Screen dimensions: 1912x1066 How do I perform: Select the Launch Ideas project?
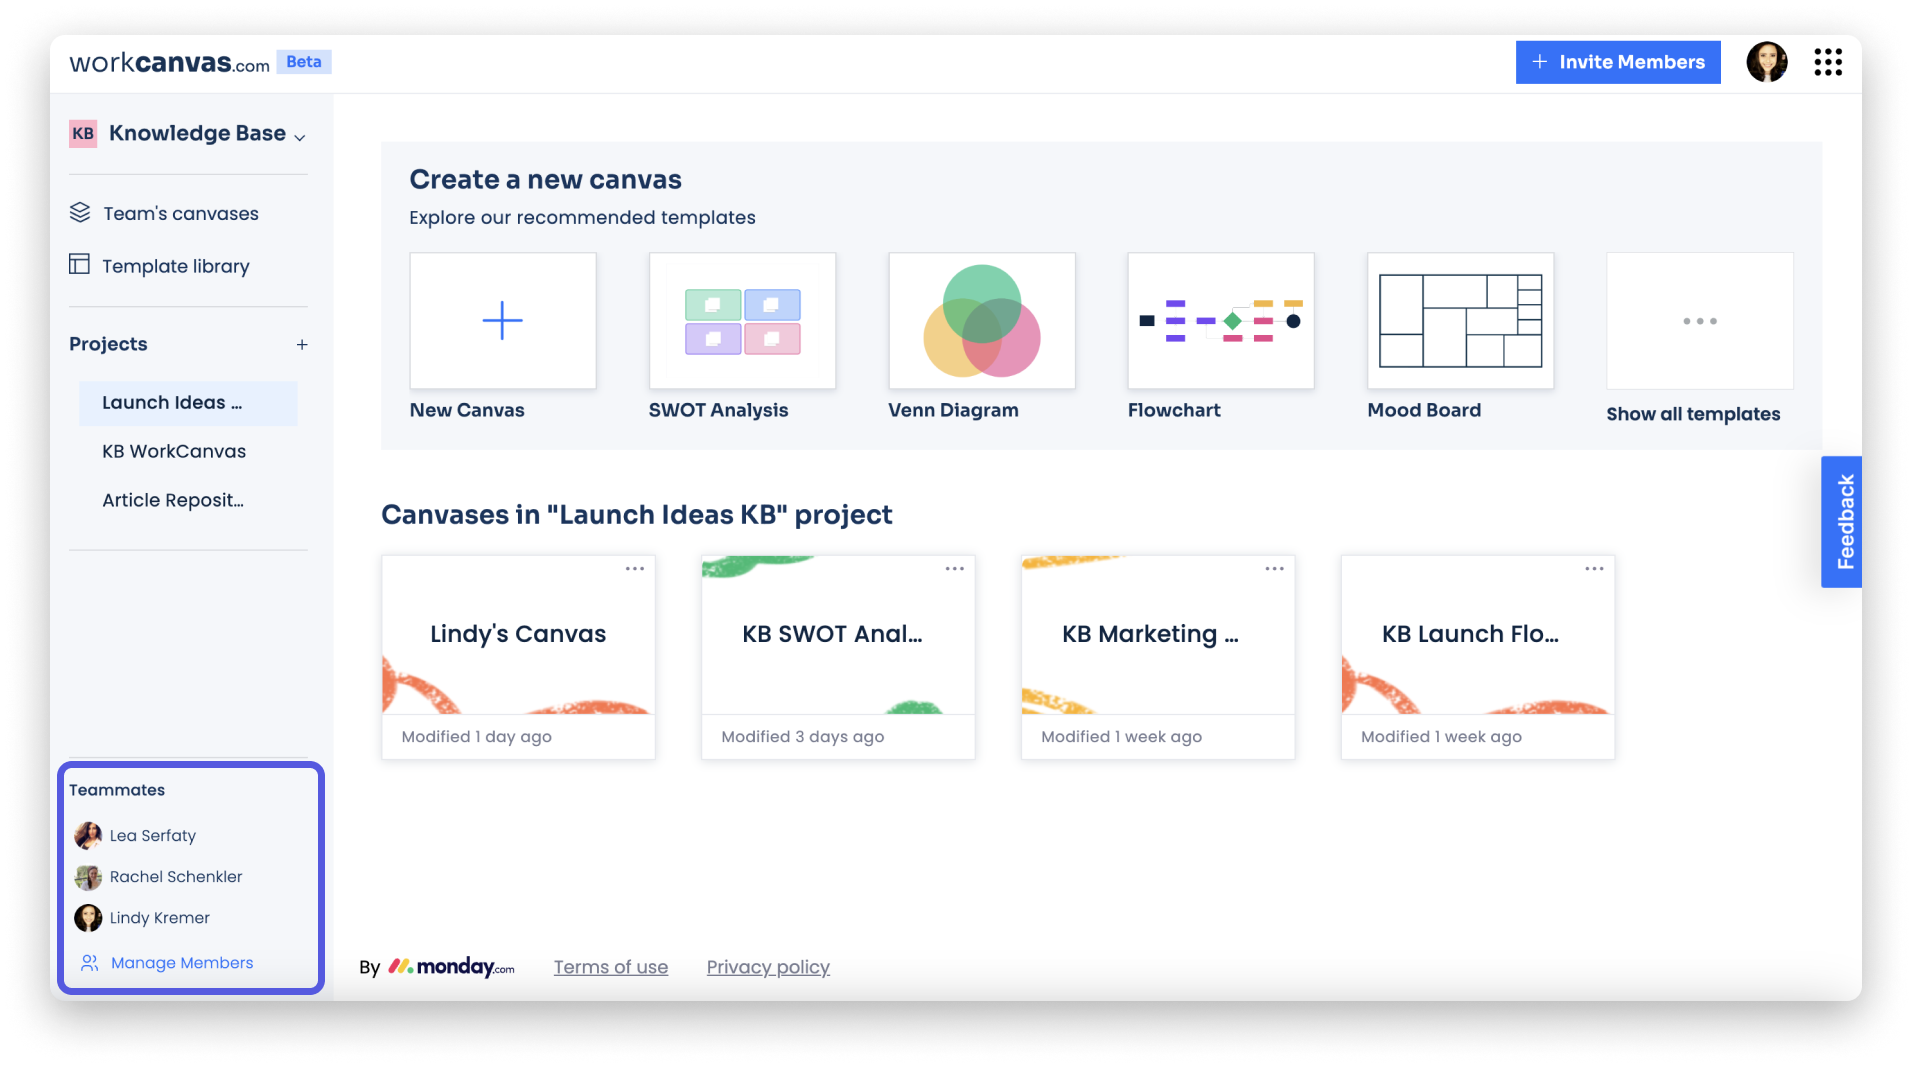click(171, 402)
